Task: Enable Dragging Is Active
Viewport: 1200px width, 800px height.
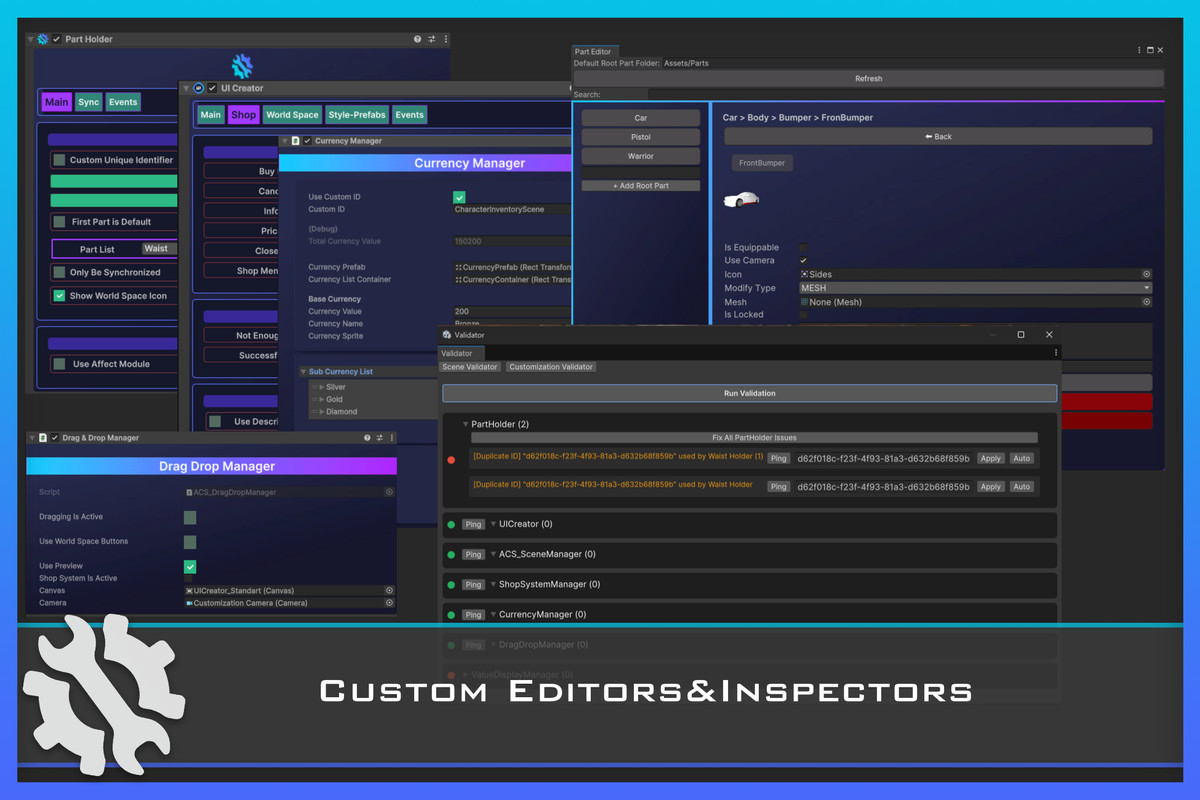Action: coord(190,517)
